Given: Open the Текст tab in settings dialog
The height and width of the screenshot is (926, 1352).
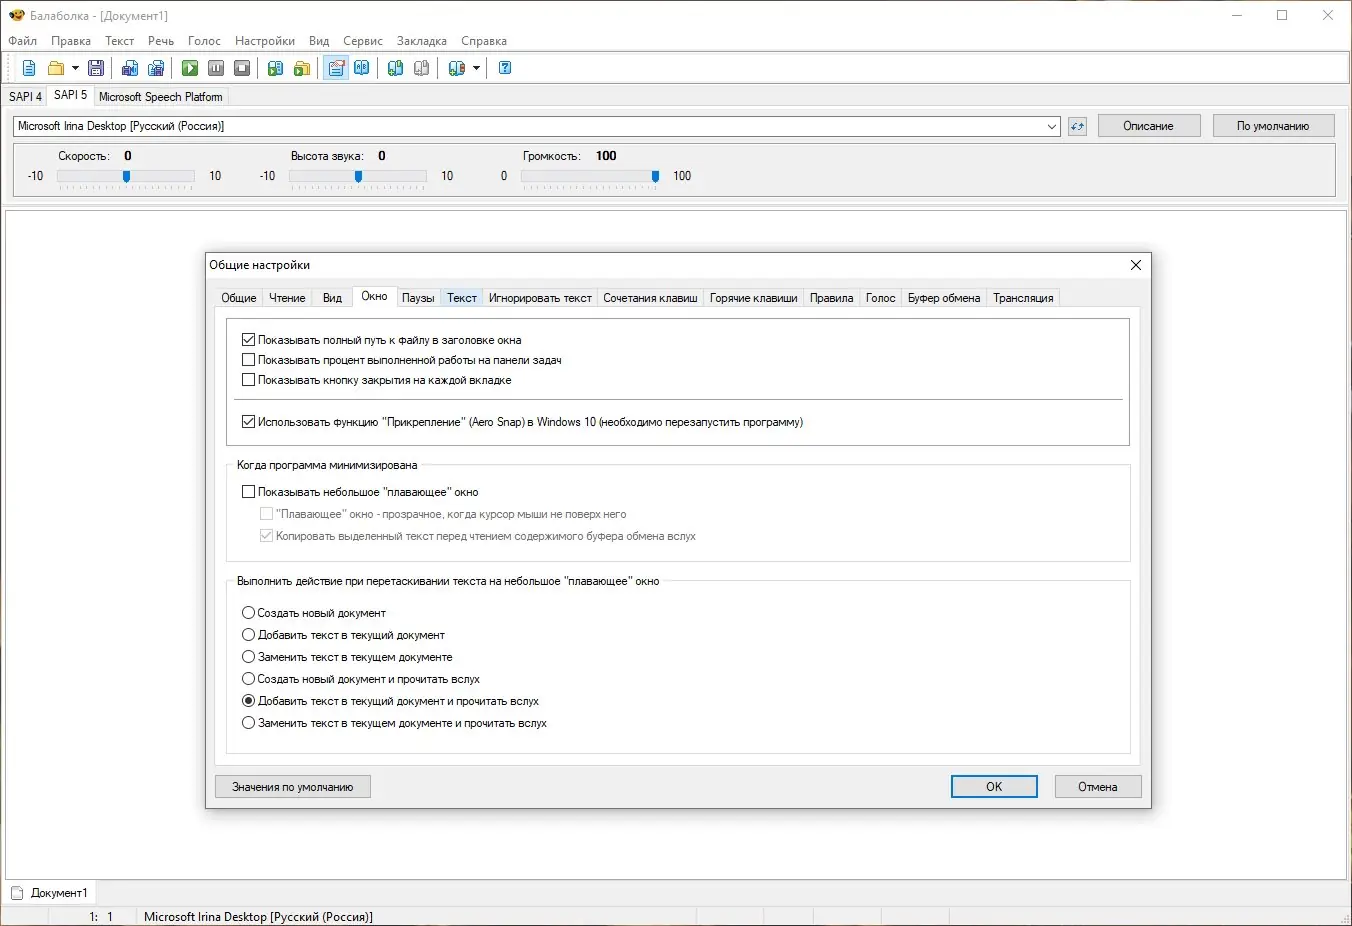Looking at the screenshot, I should pyautogui.click(x=462, y=298).
